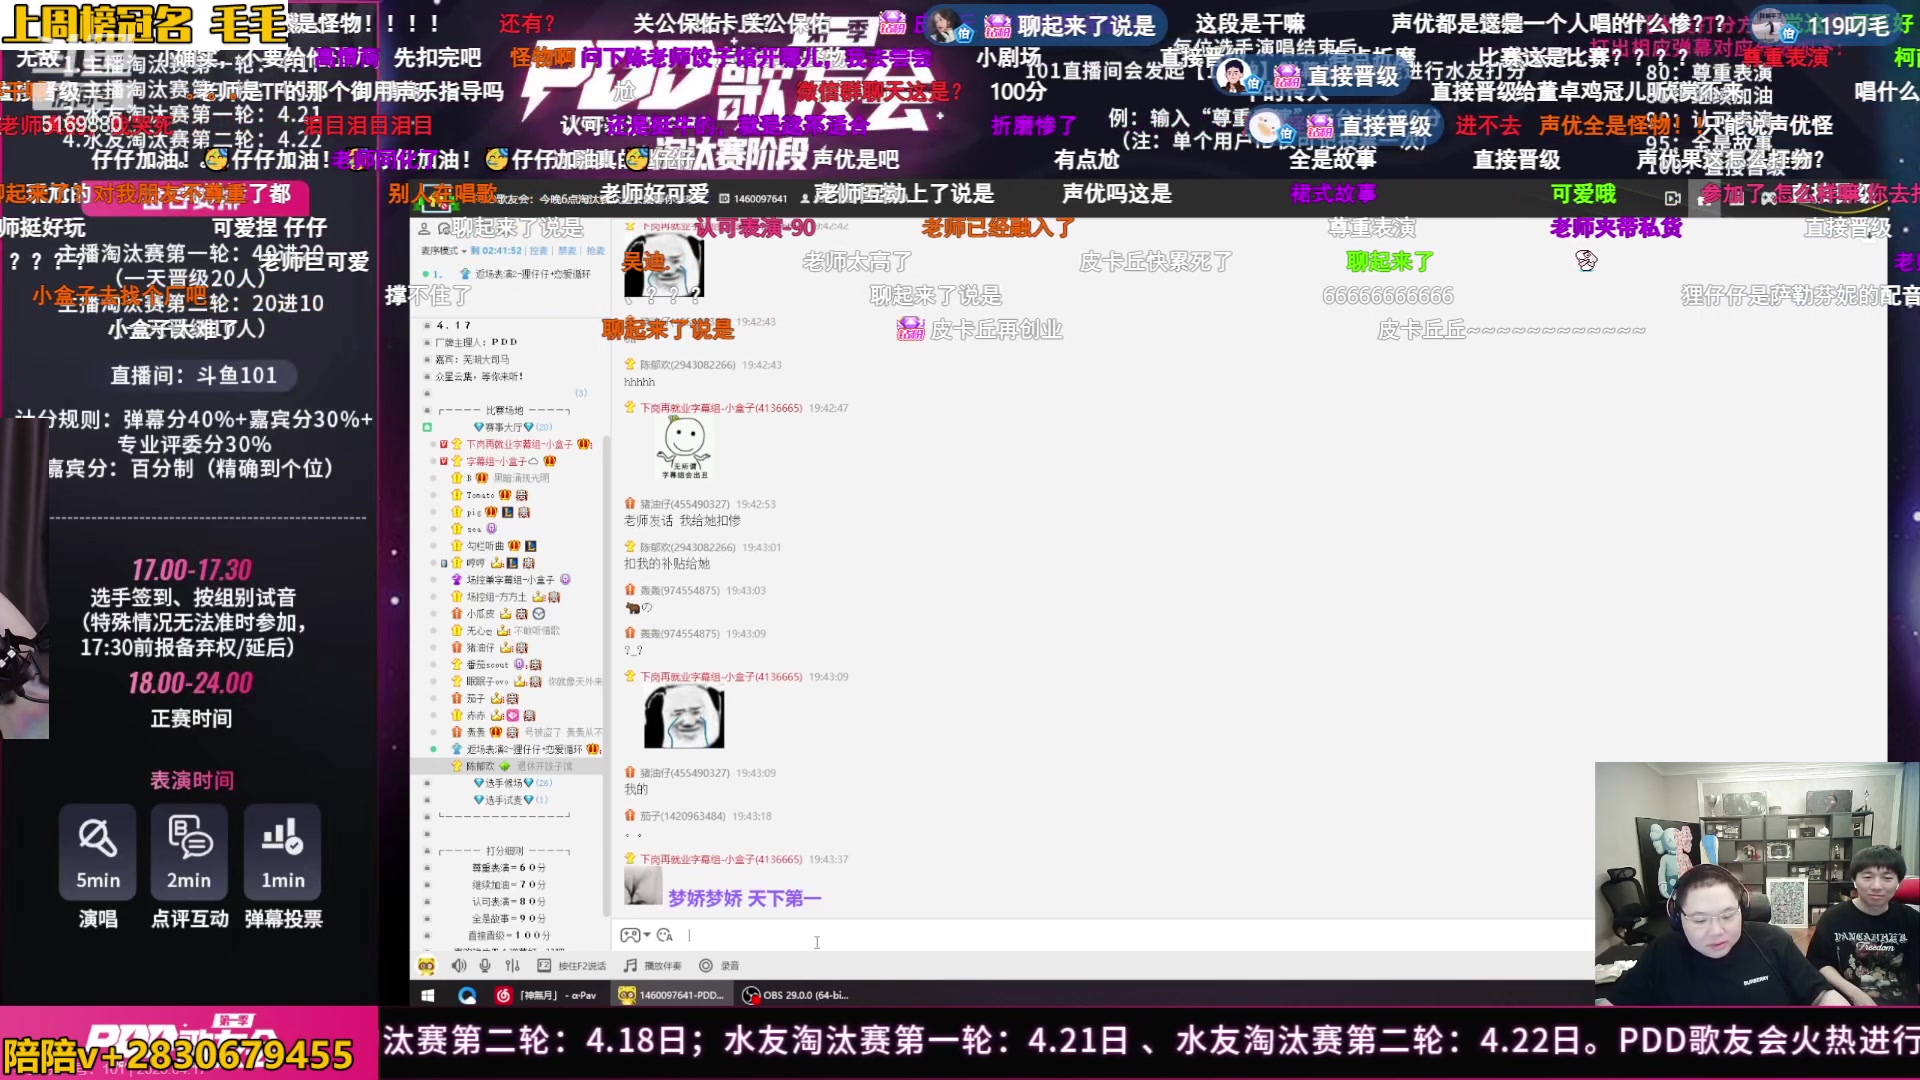This screenshot has height=1080, width=1920.
Task: Open the audio mixer settings icon
Action: point(512,965)
